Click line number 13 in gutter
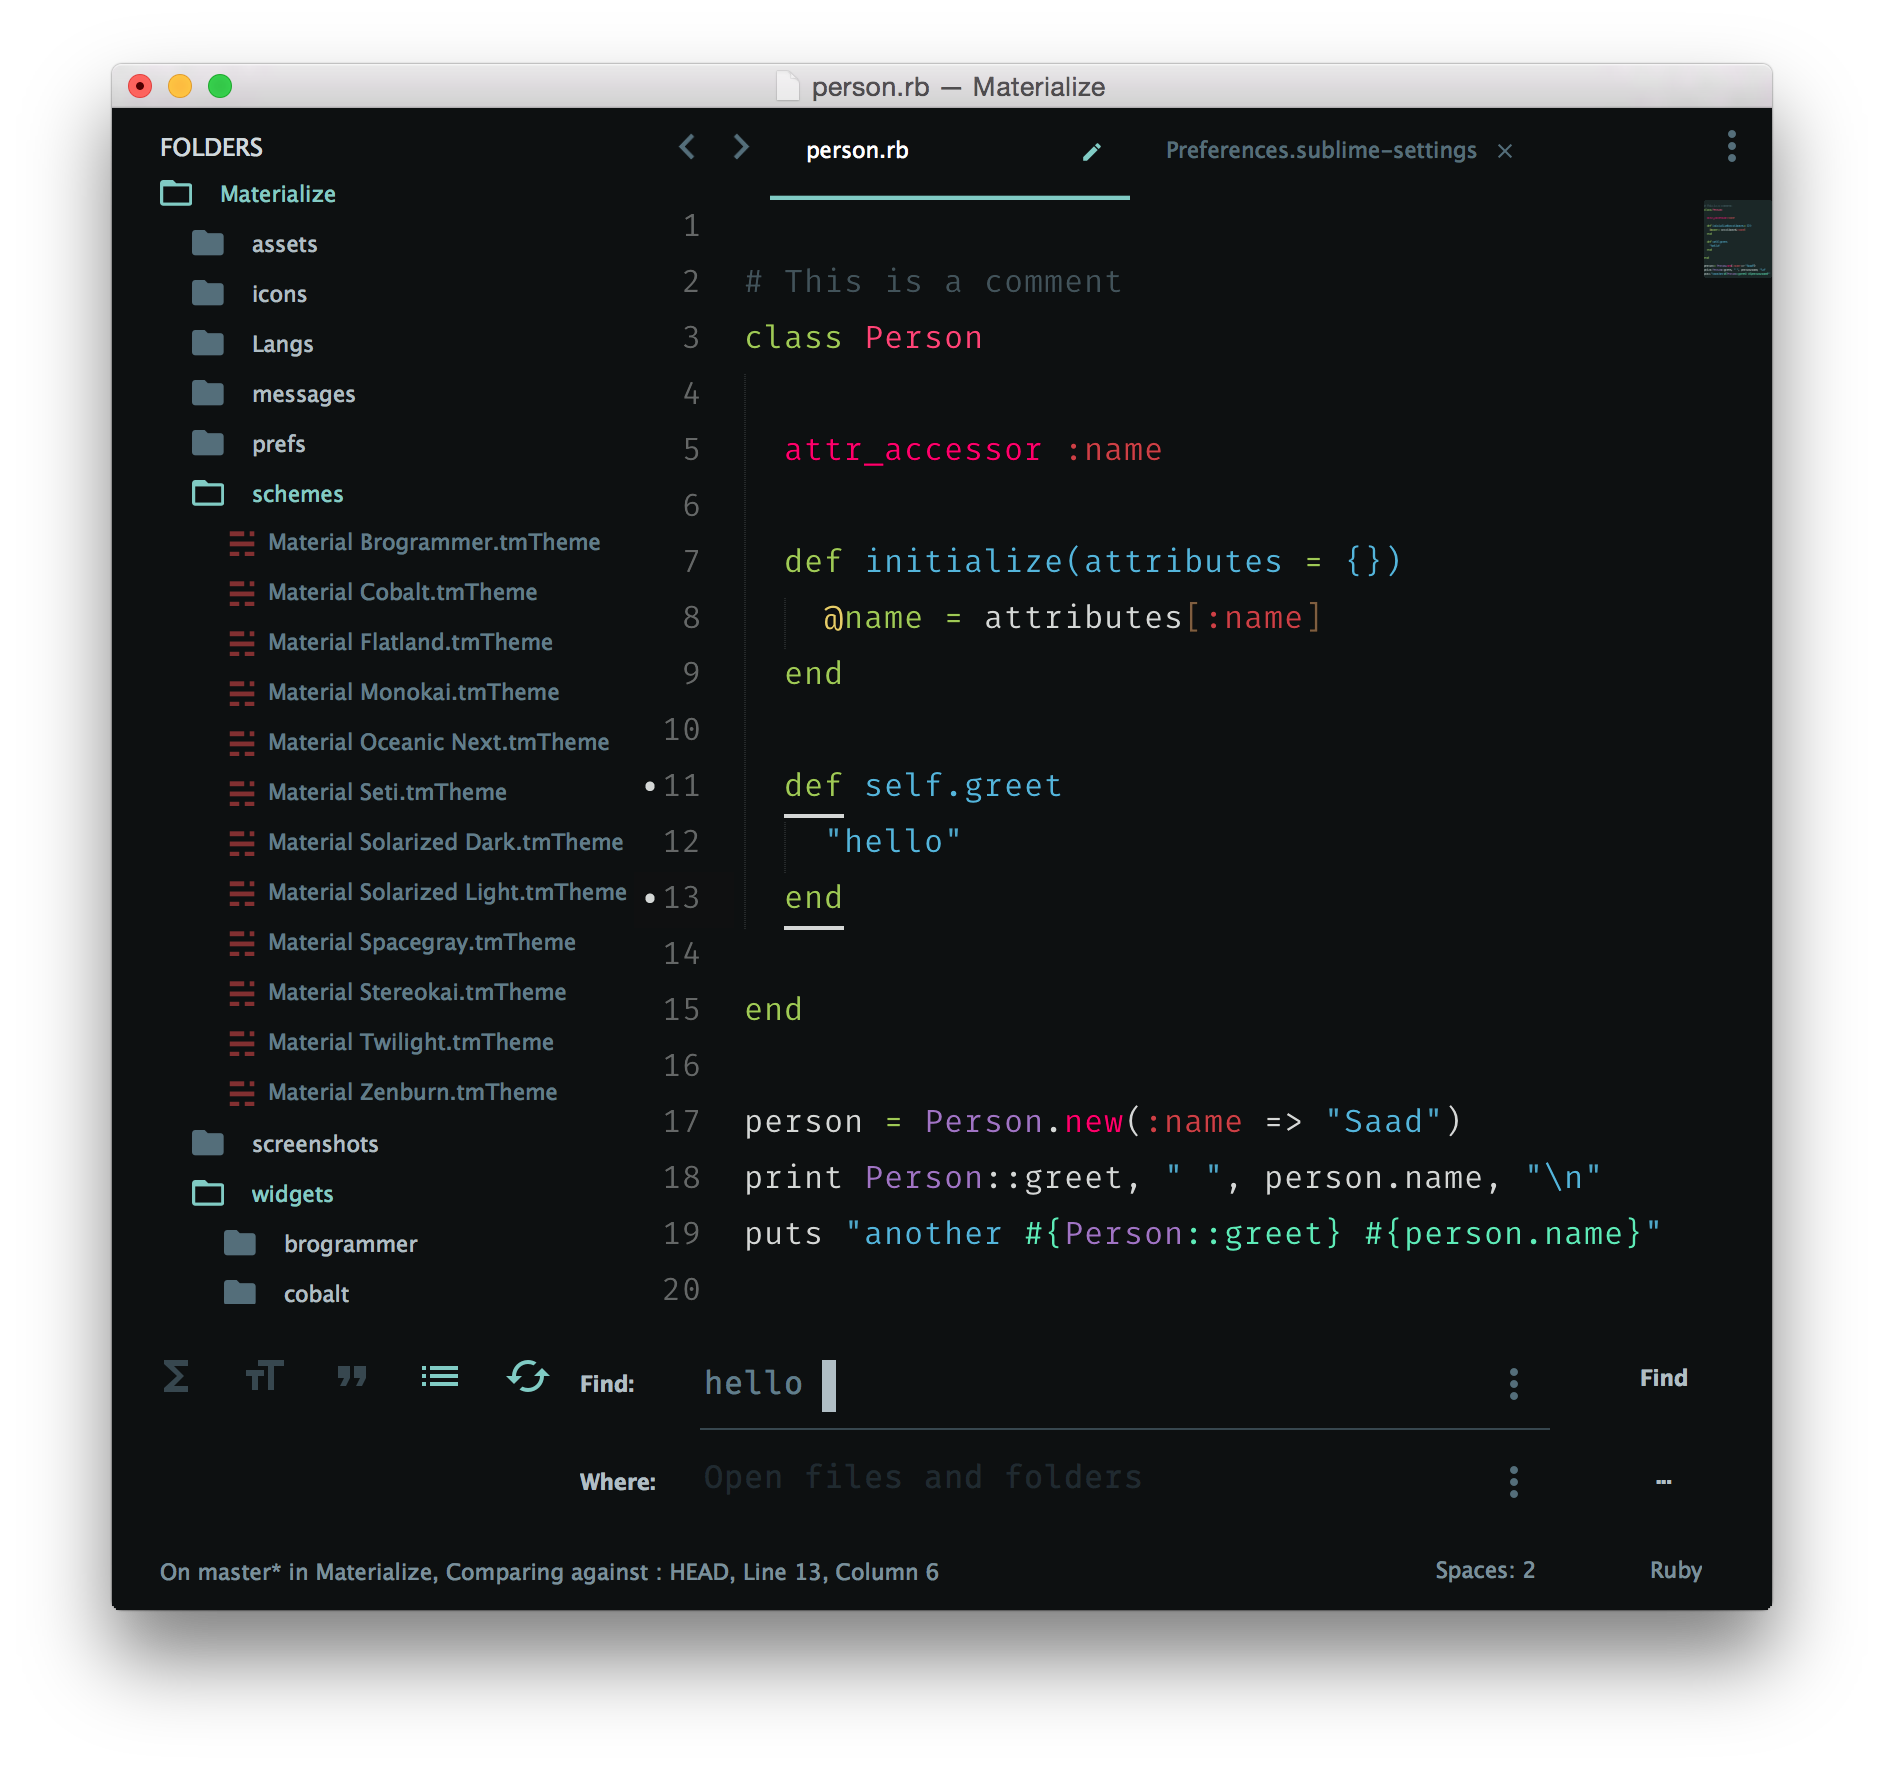 coord(681,898)
